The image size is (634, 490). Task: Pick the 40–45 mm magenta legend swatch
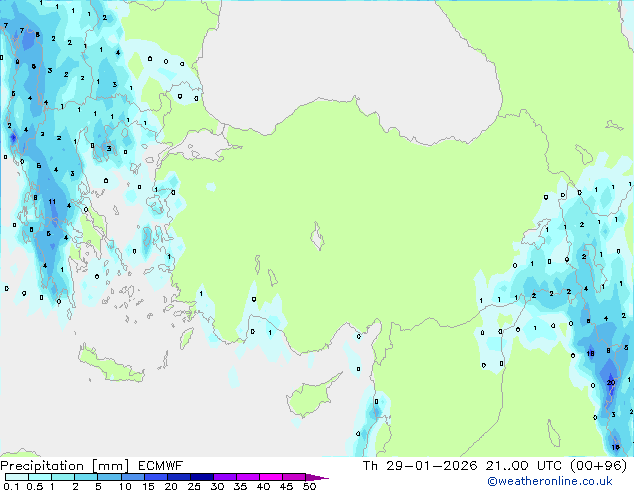tap(271, 477)
